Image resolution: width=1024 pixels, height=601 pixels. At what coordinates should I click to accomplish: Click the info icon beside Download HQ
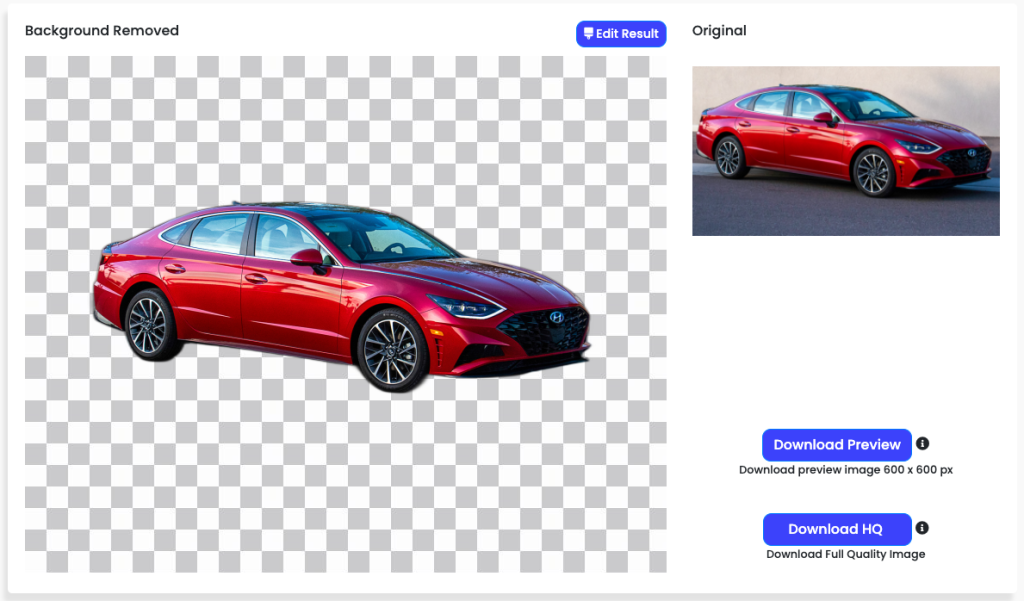922,528
